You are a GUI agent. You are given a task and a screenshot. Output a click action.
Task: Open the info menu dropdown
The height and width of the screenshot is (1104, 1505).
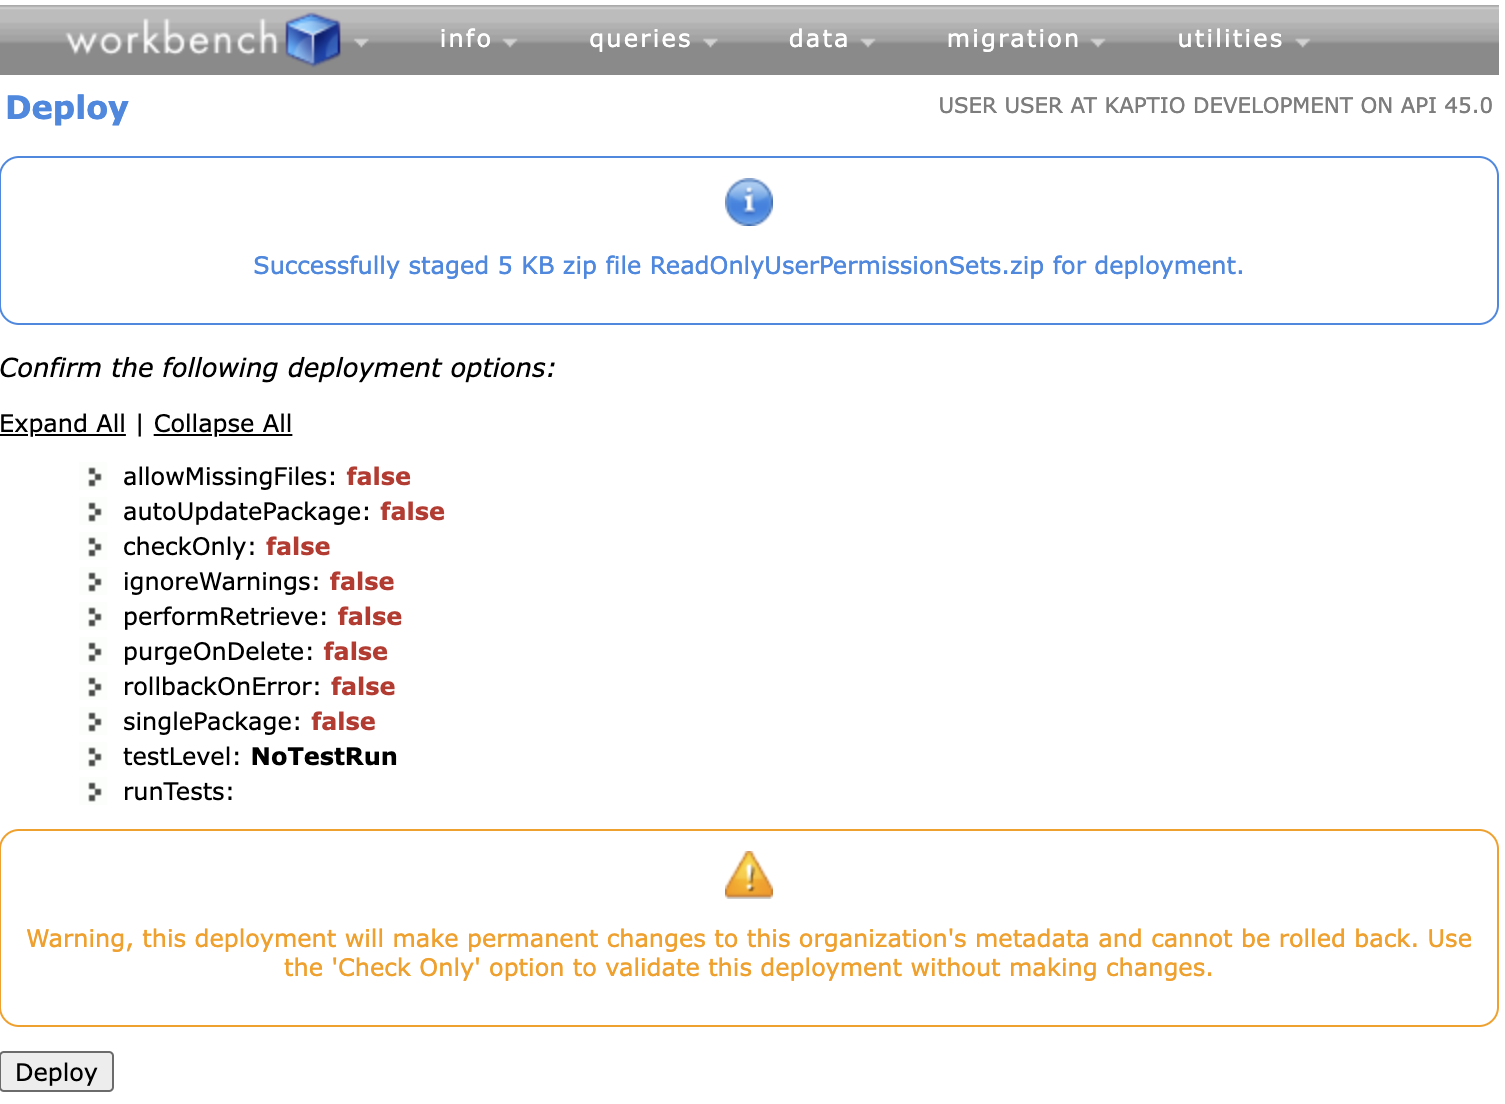[465, 39]
